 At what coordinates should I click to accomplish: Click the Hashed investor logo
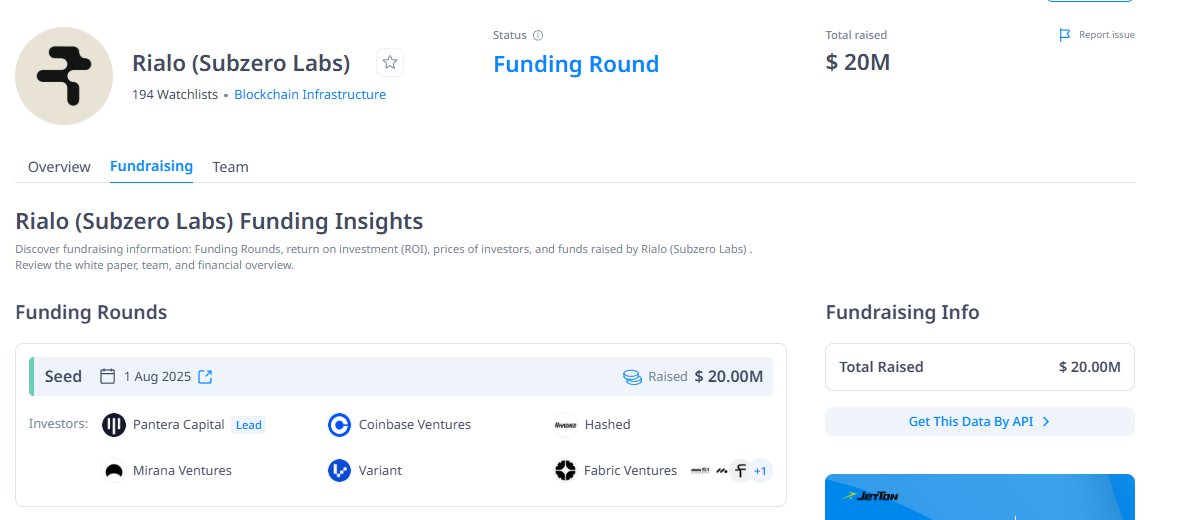click(x=565, y=425)
